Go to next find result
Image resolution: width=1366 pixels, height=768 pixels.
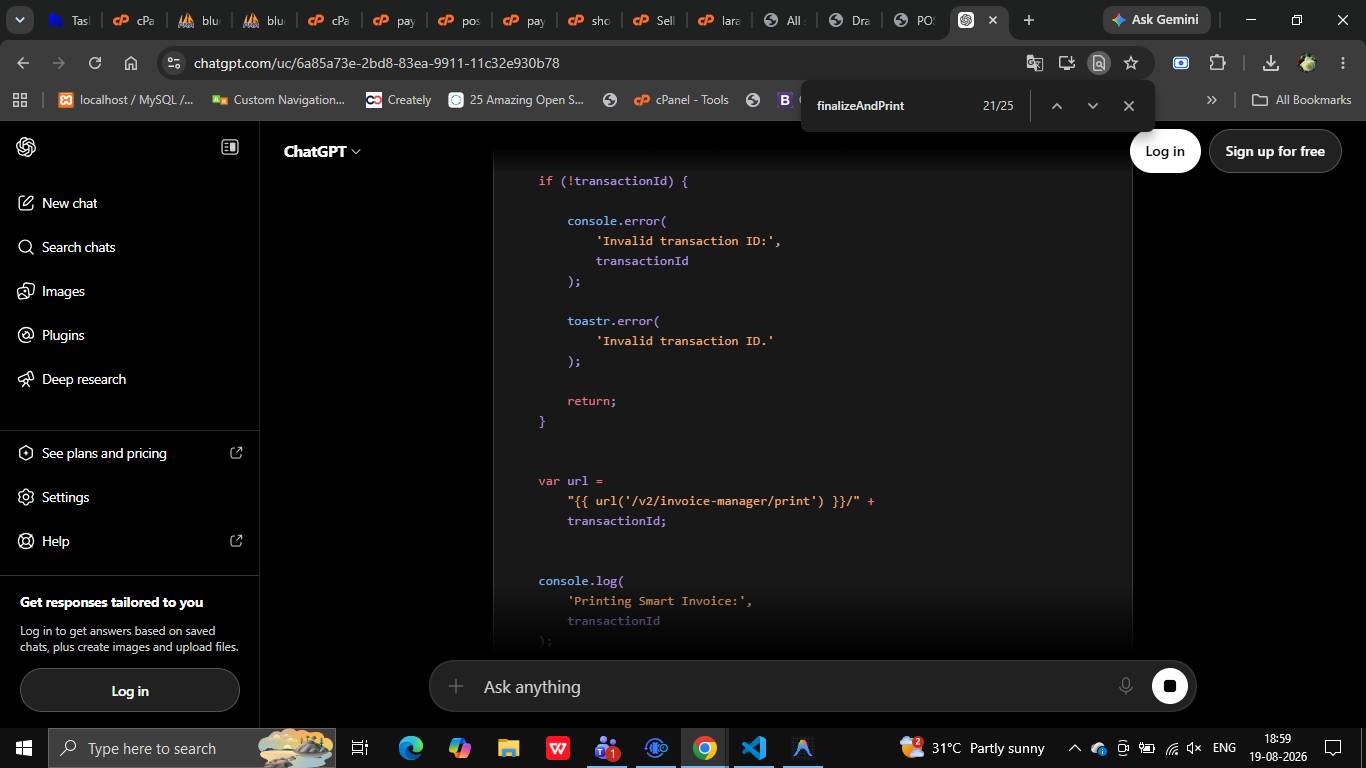1092,105
